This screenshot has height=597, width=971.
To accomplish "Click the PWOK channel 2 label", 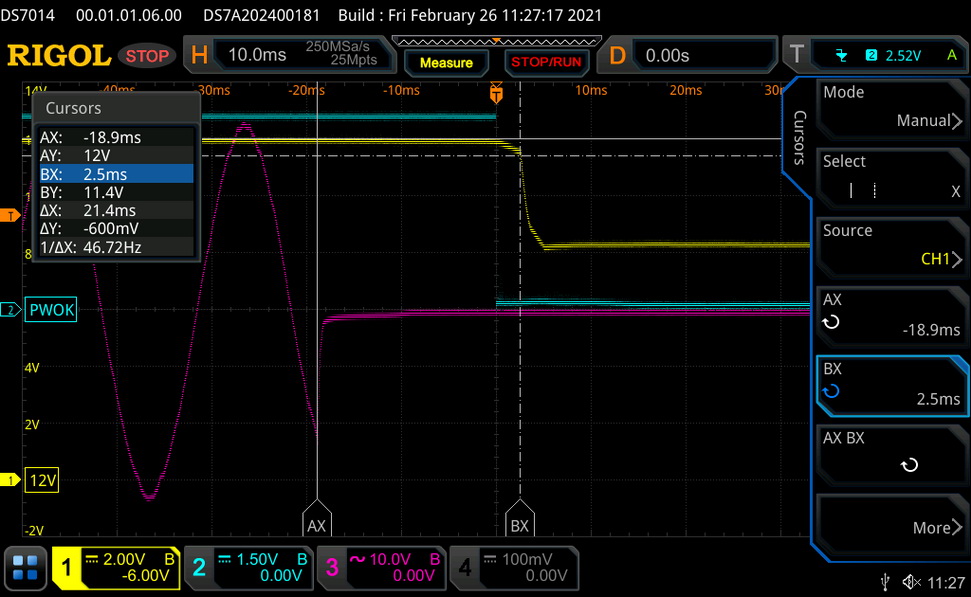I will pos(51,310).
